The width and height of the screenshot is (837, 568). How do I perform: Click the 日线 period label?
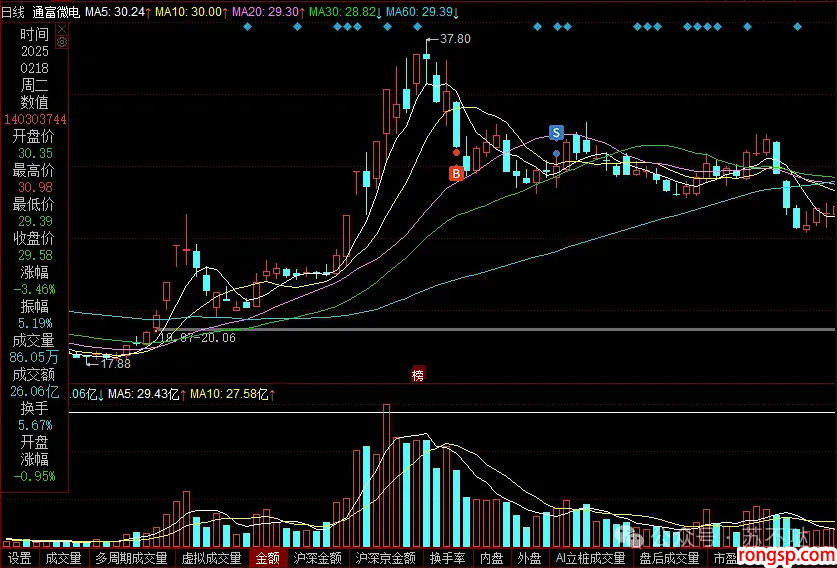pos(15,11)
